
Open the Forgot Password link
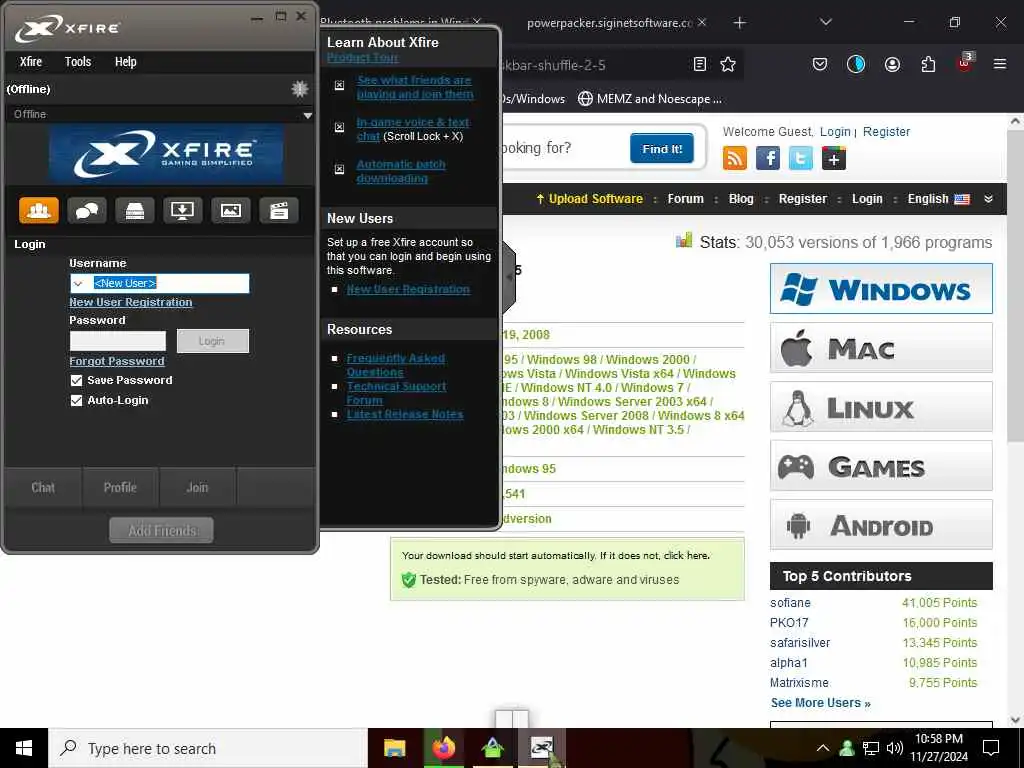pos(117,361)
